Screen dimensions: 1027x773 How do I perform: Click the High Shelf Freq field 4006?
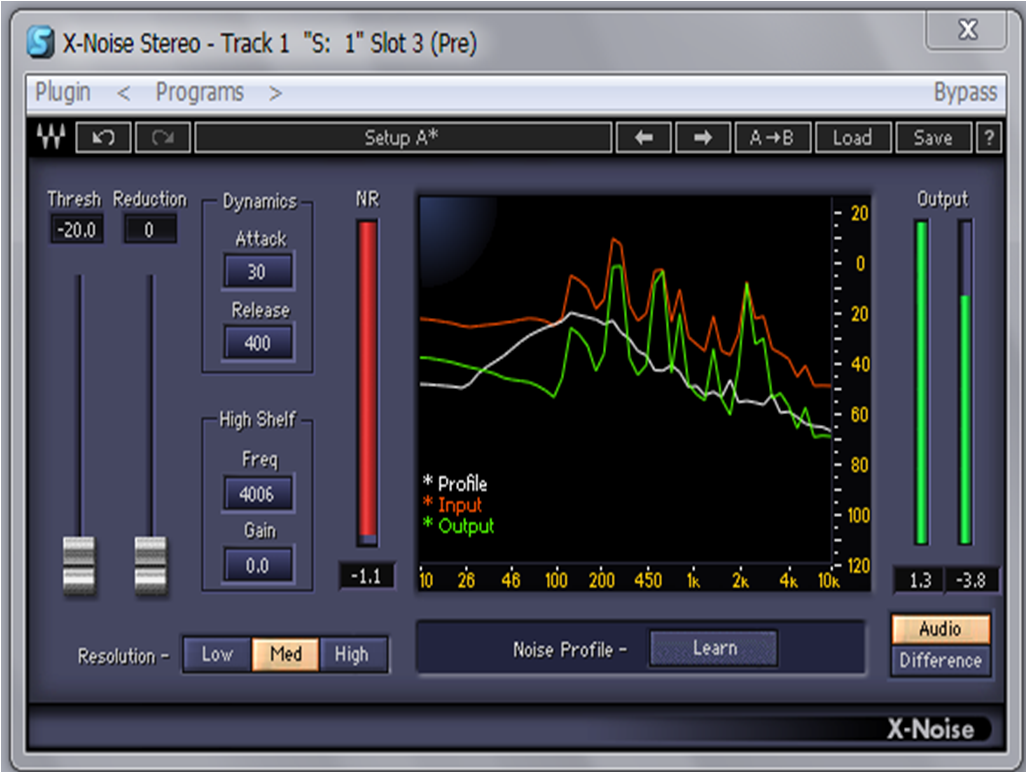[x=258, y=494]
